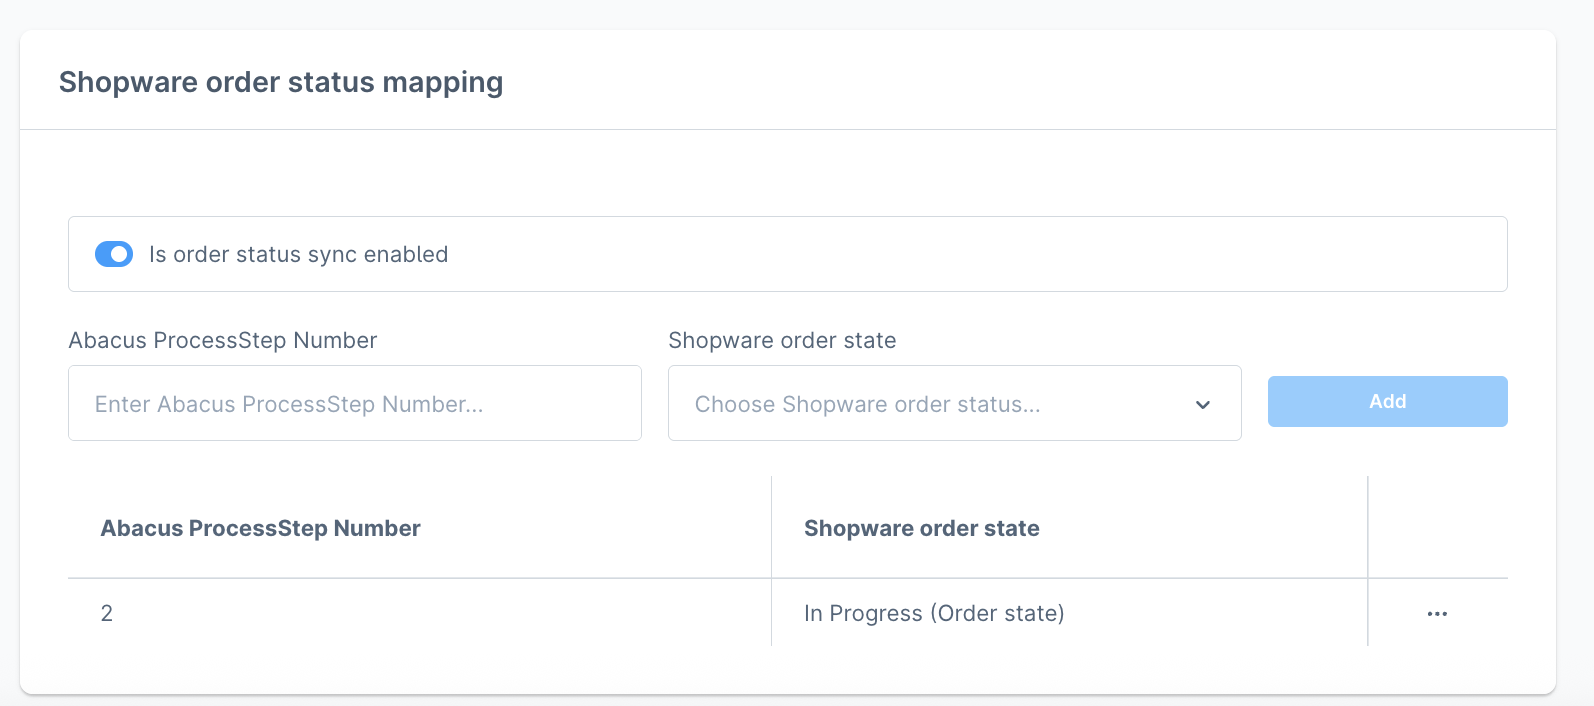The image size is (1594, 706).
Task: Disable the 'Is order status sync enabled' setting
Action: 114,254
